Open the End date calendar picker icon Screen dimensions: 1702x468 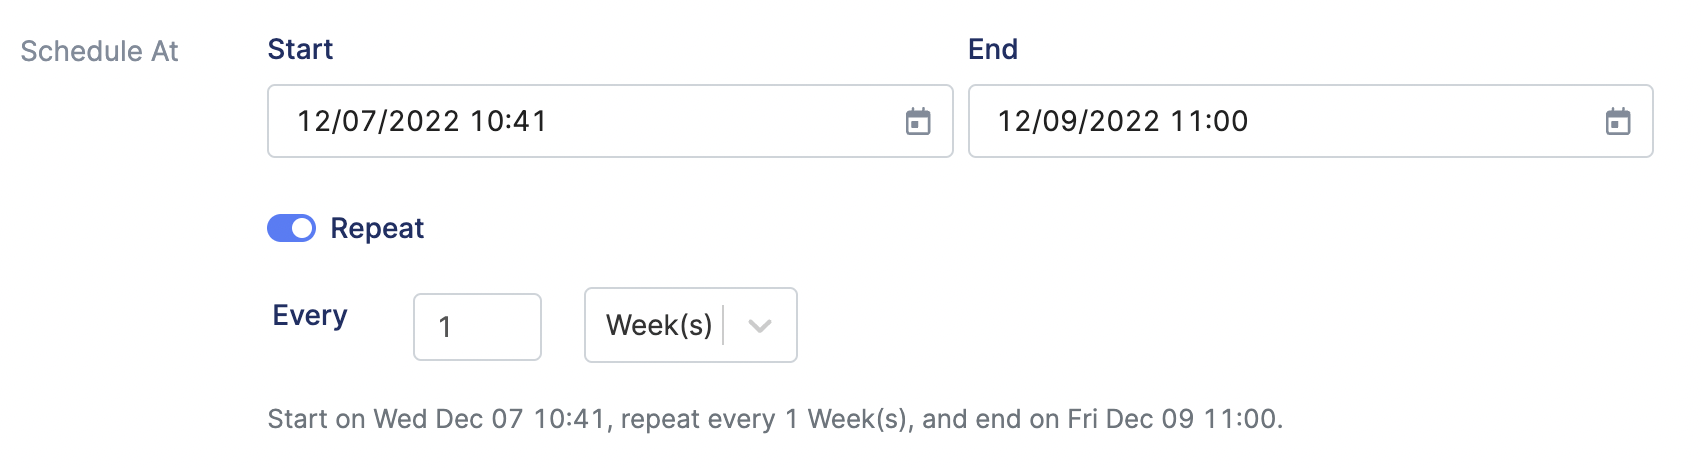coord(1618,122)
